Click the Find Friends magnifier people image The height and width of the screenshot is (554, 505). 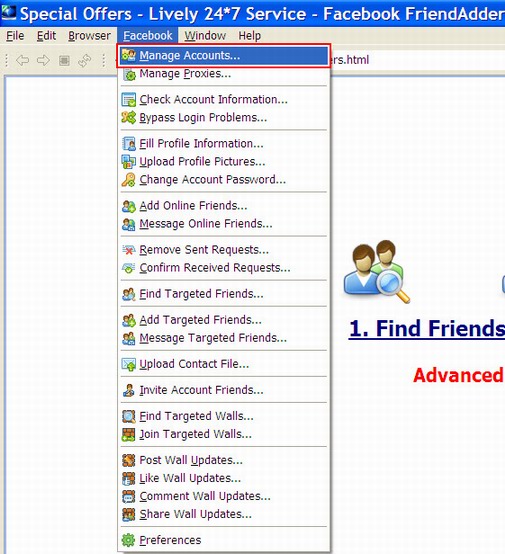376,271
